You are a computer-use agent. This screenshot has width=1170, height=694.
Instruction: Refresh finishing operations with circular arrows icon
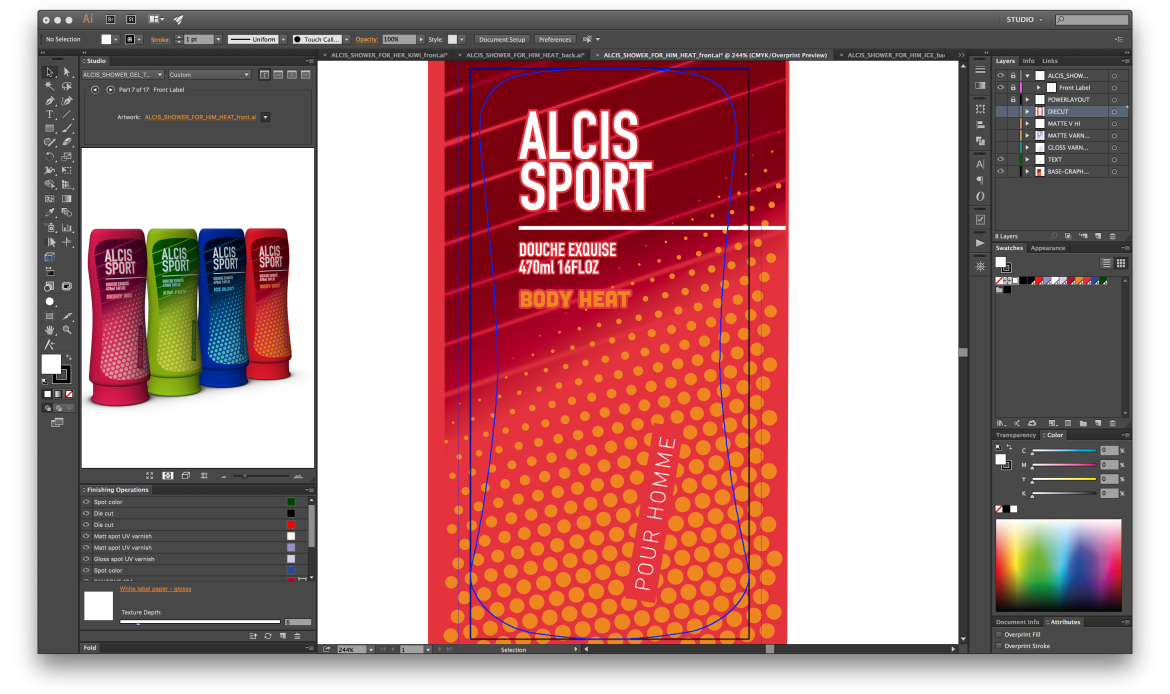(x=268, y=636)
